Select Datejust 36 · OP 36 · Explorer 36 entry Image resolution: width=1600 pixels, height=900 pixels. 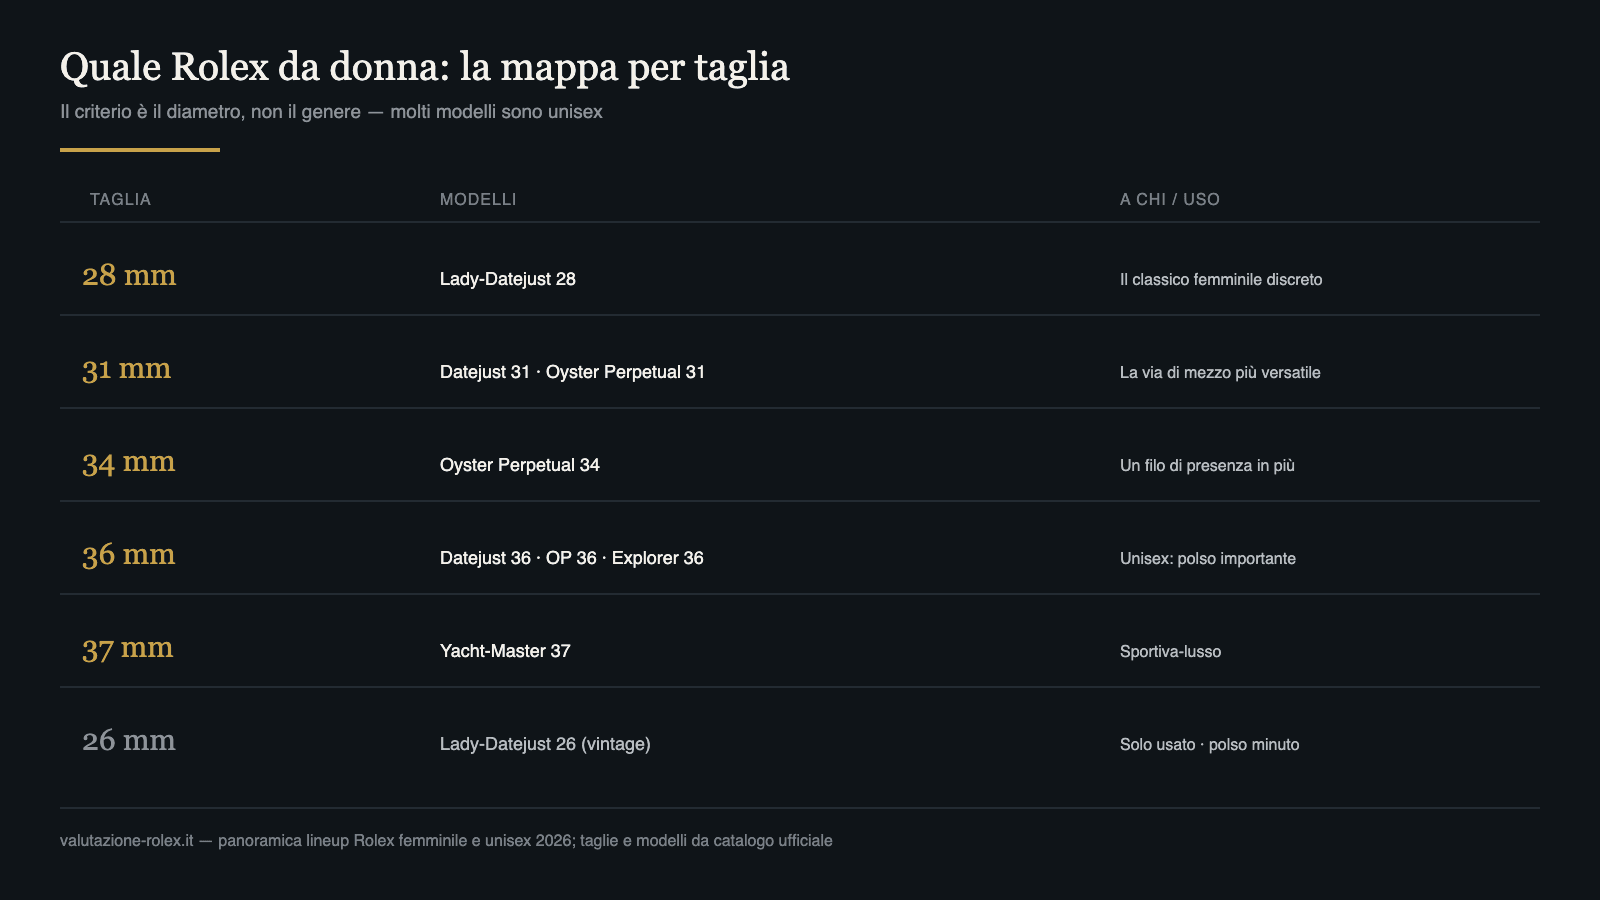coord(572,558)
